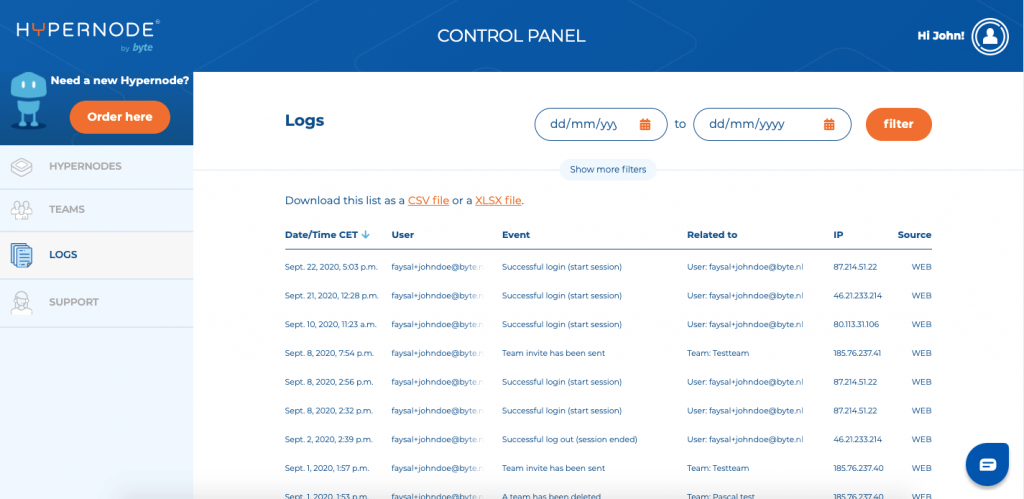
Task: Click the Support agent icon in sidebar
Action: point(21,302)
